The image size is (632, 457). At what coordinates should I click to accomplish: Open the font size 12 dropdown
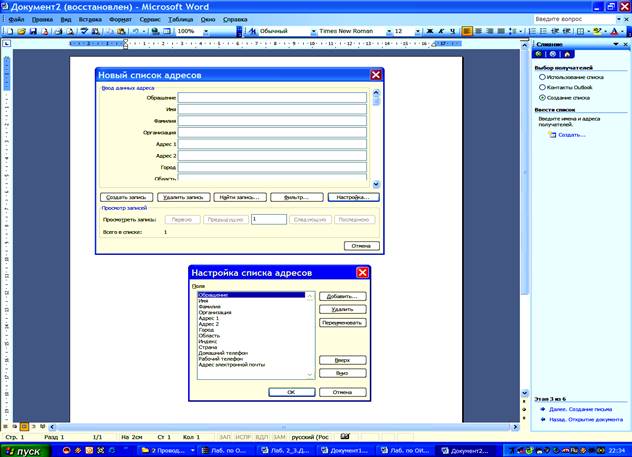[x=418, y=31]
